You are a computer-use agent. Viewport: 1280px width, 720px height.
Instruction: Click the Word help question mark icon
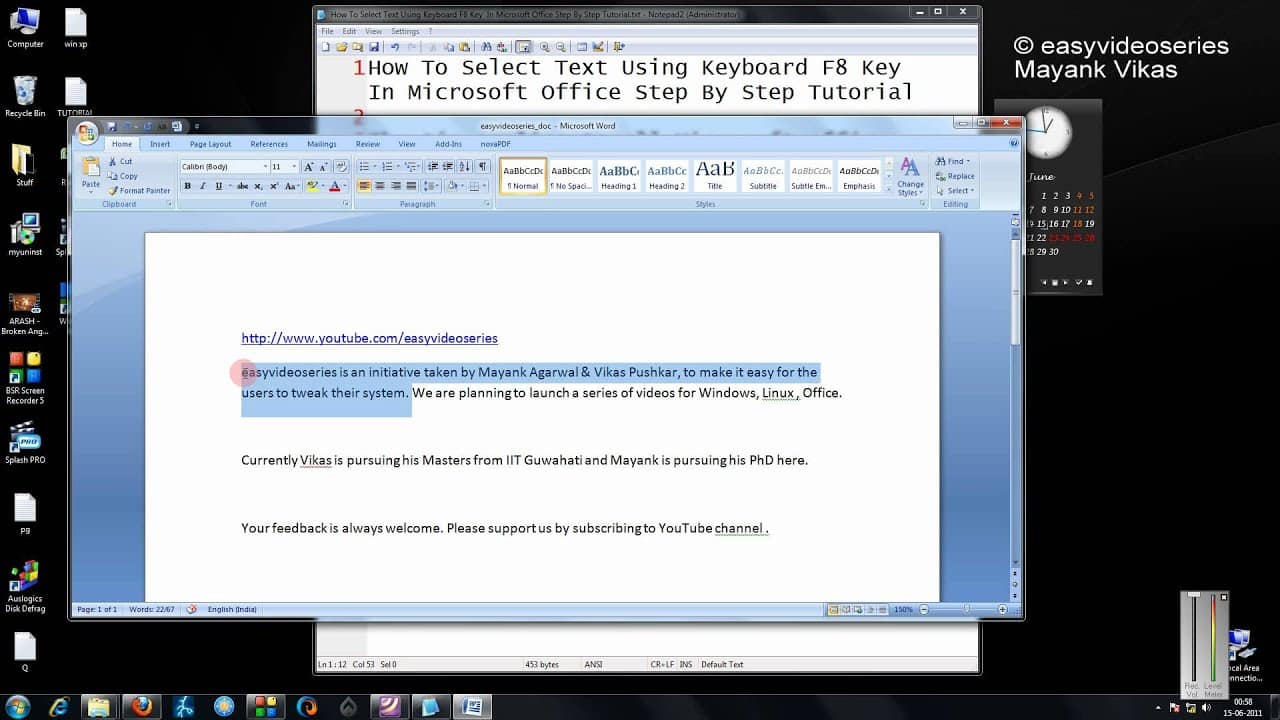1013,144
